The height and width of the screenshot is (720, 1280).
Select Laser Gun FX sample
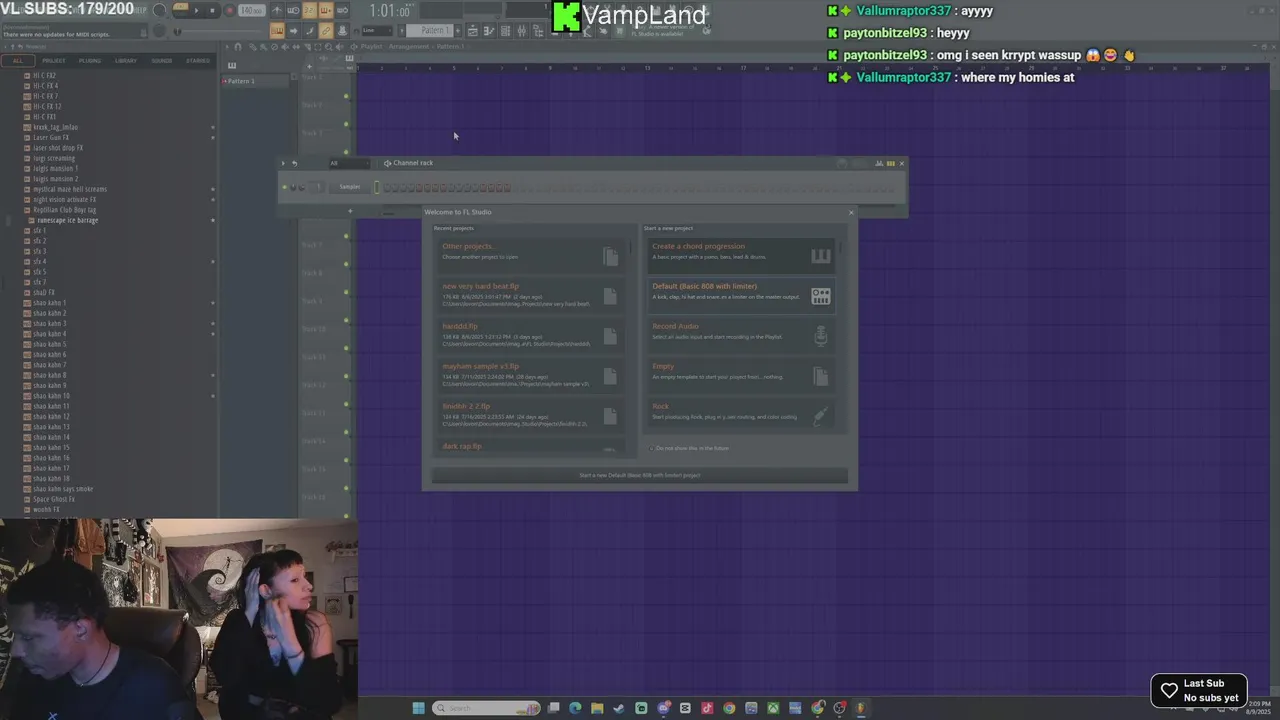[51, 137]
